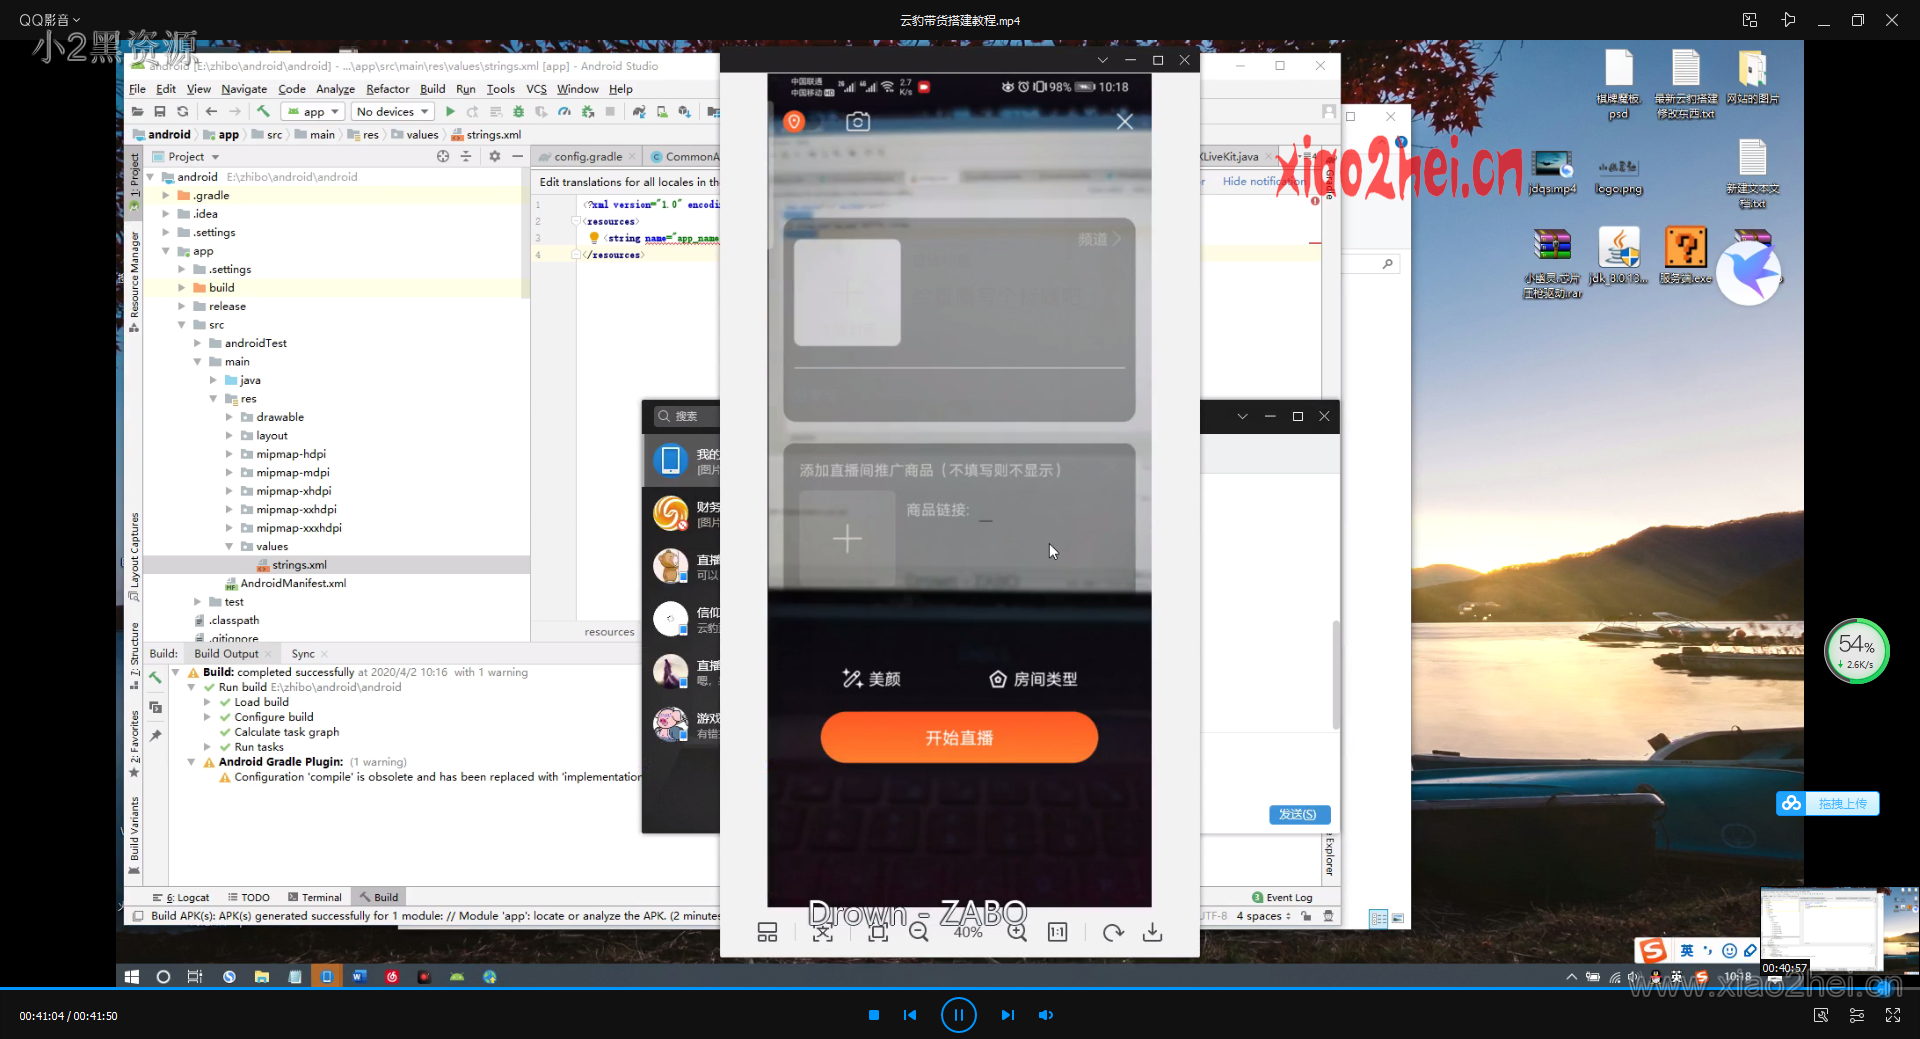Click the 发送(S) send button
Viewport: 1920px width, 1039px height.
pyautogui.click(x=1299, y=815)
